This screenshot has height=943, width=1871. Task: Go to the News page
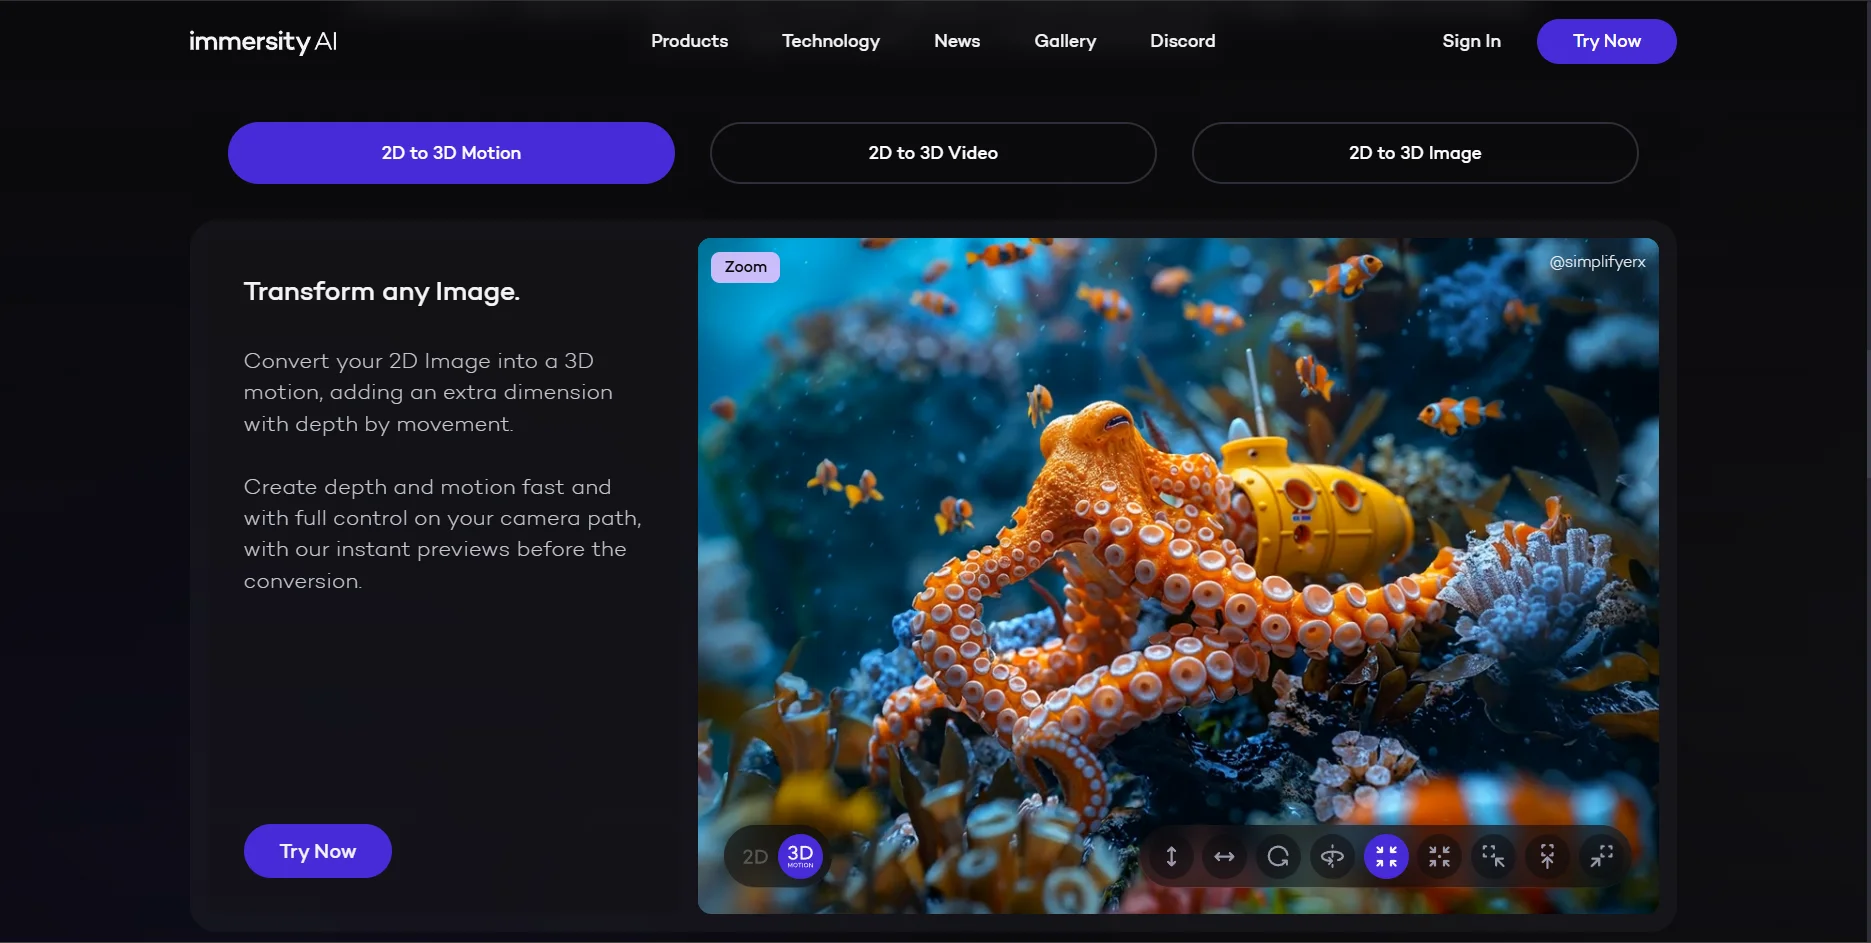957,41
